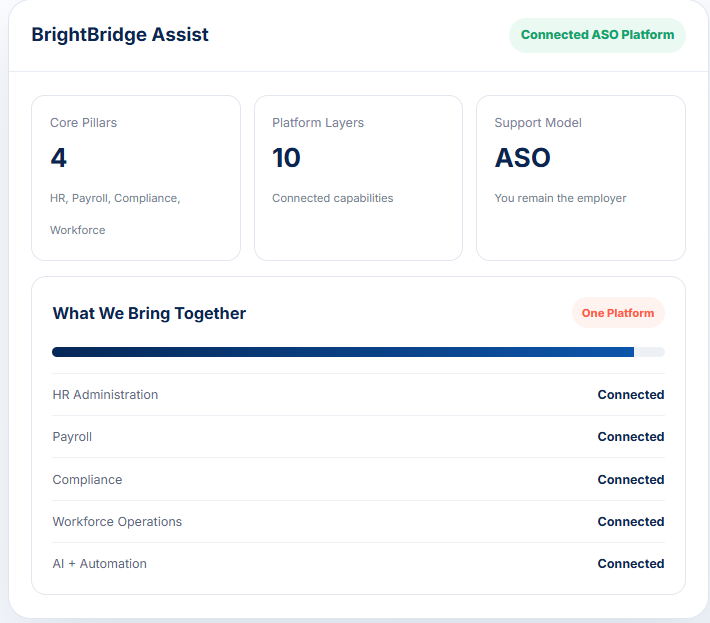Click the Connected ASO Platform badge
Screen dimensions: 710x623
coord(597,35)
